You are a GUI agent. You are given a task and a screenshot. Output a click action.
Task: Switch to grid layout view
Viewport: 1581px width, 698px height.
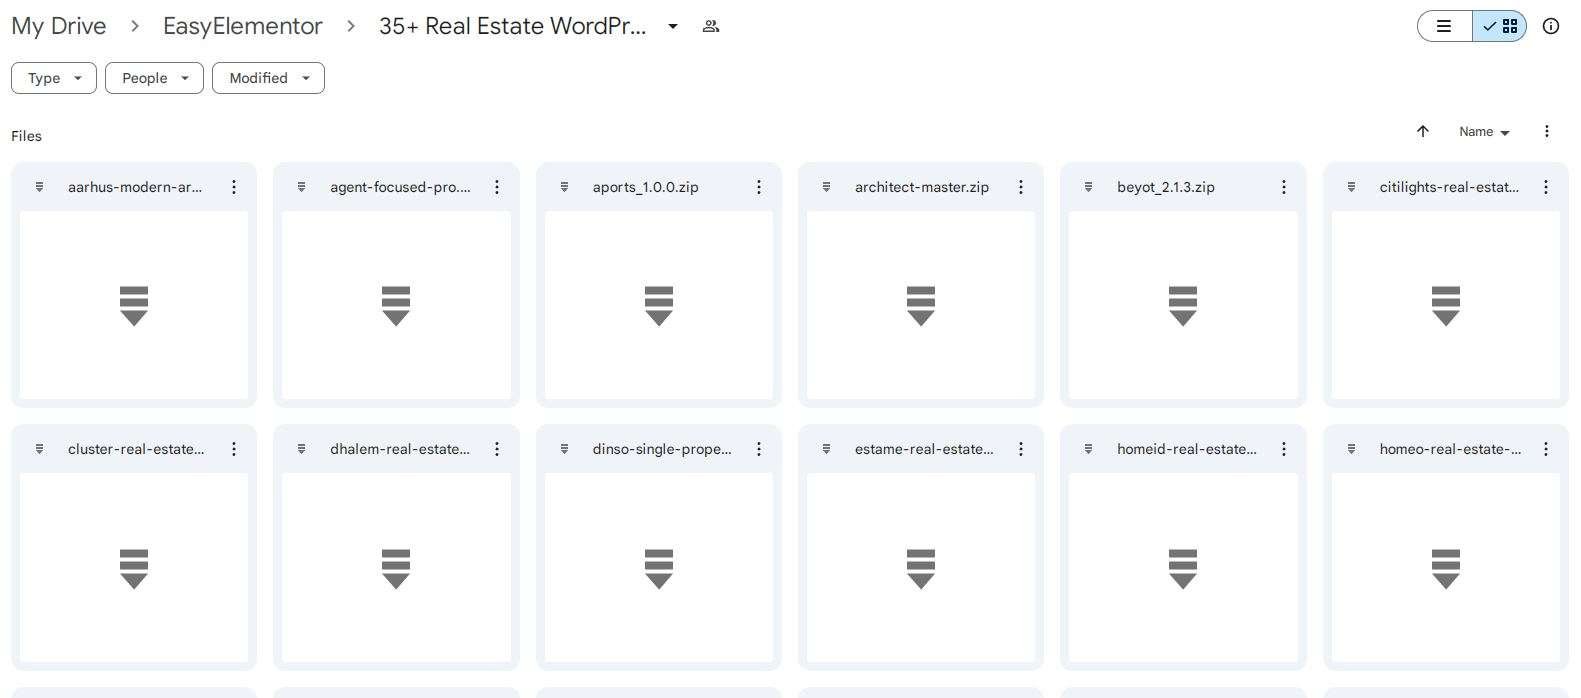1499,26
